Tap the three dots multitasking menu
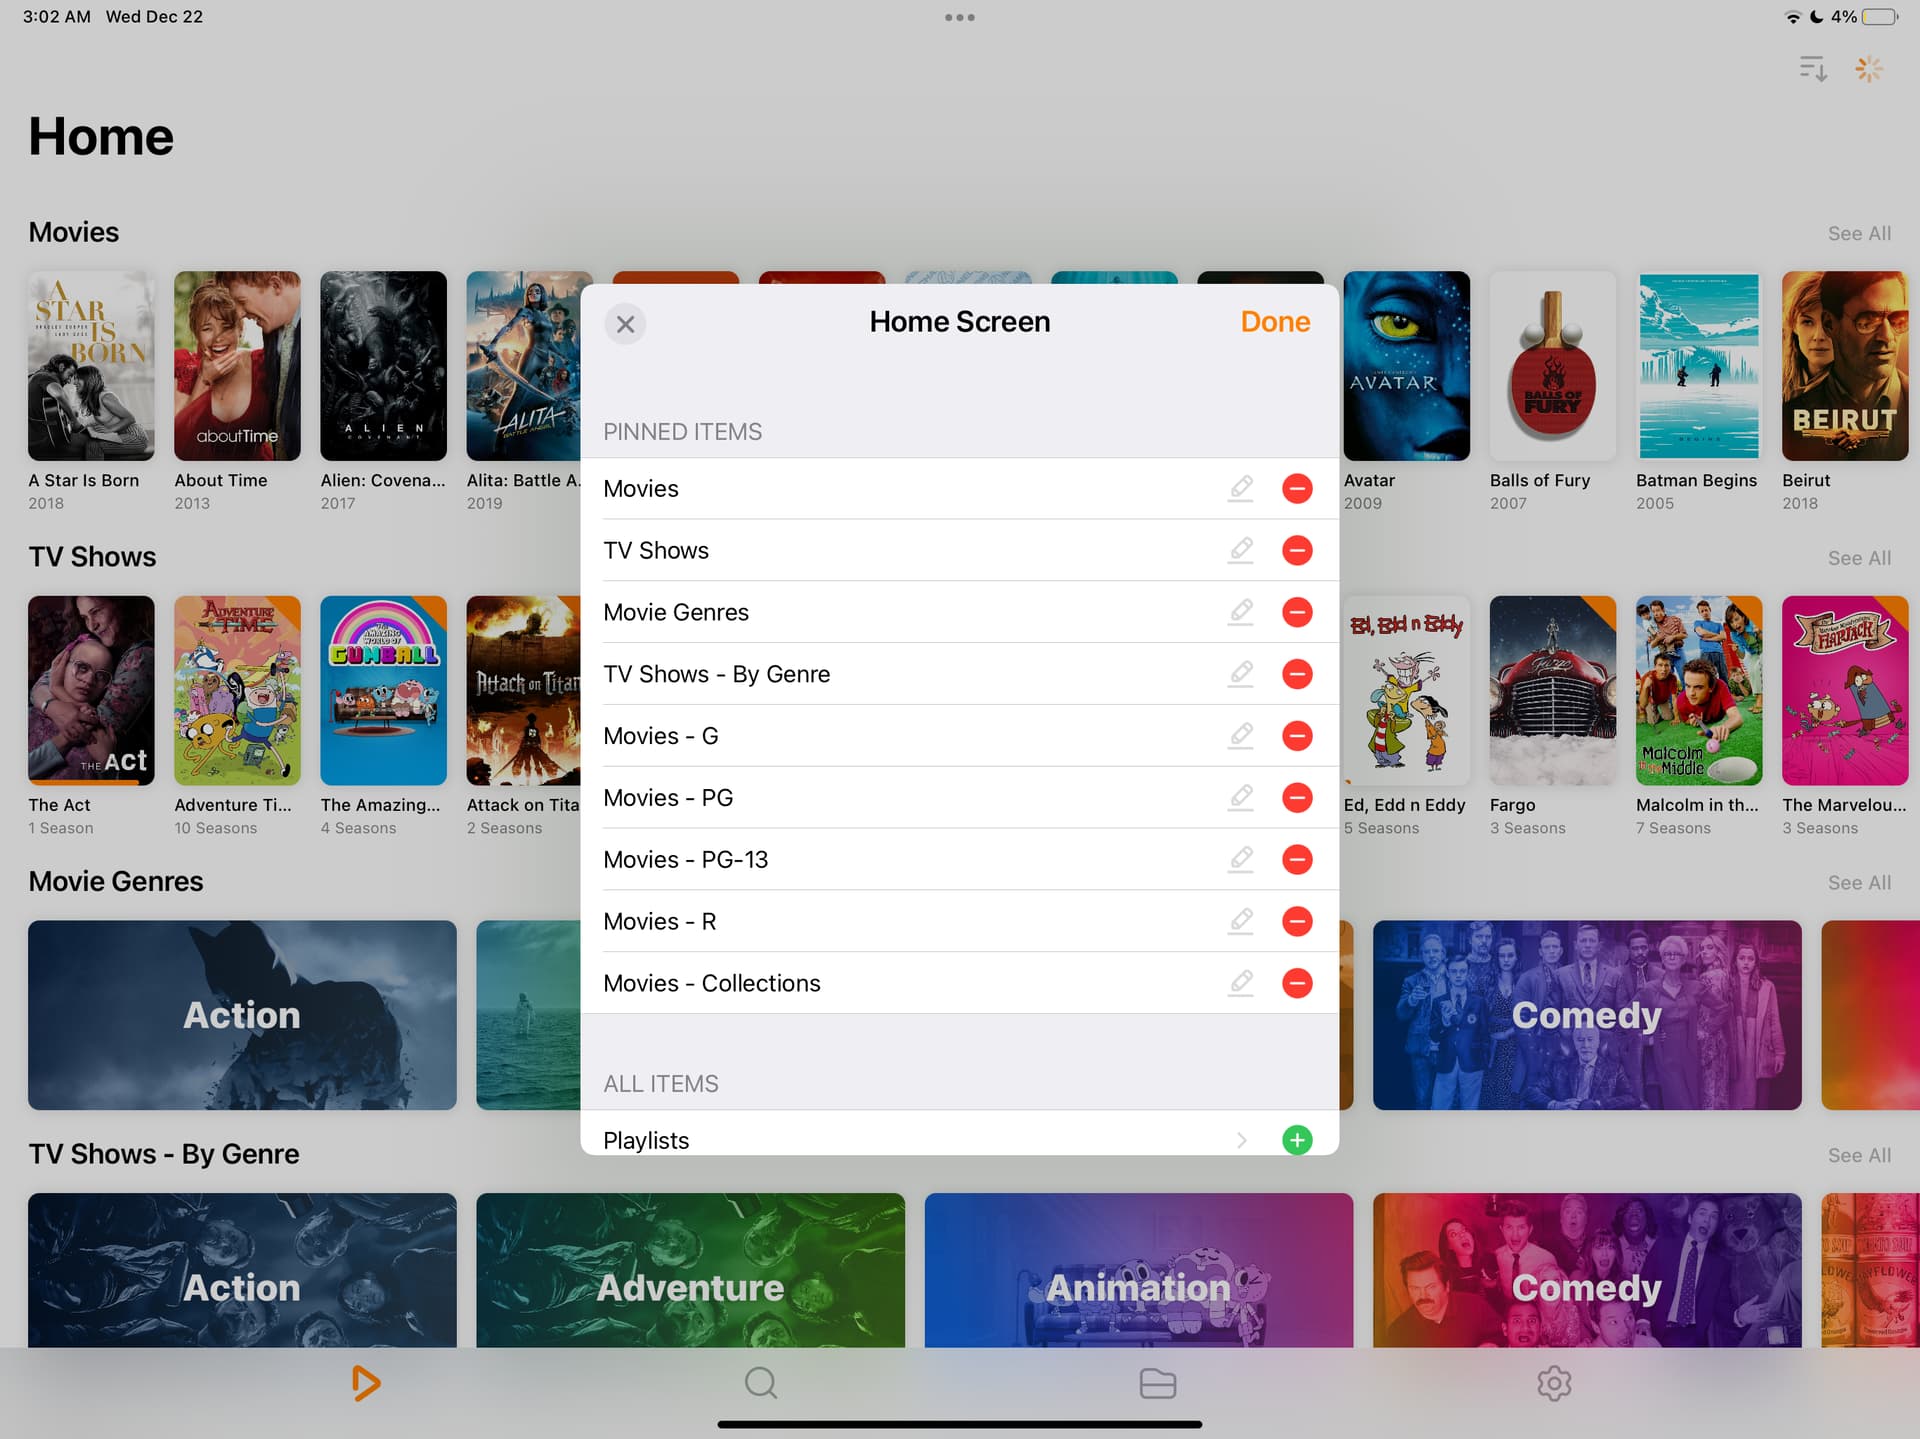The height and width of the screenshot is (1439, 1920). click(959, 17)
